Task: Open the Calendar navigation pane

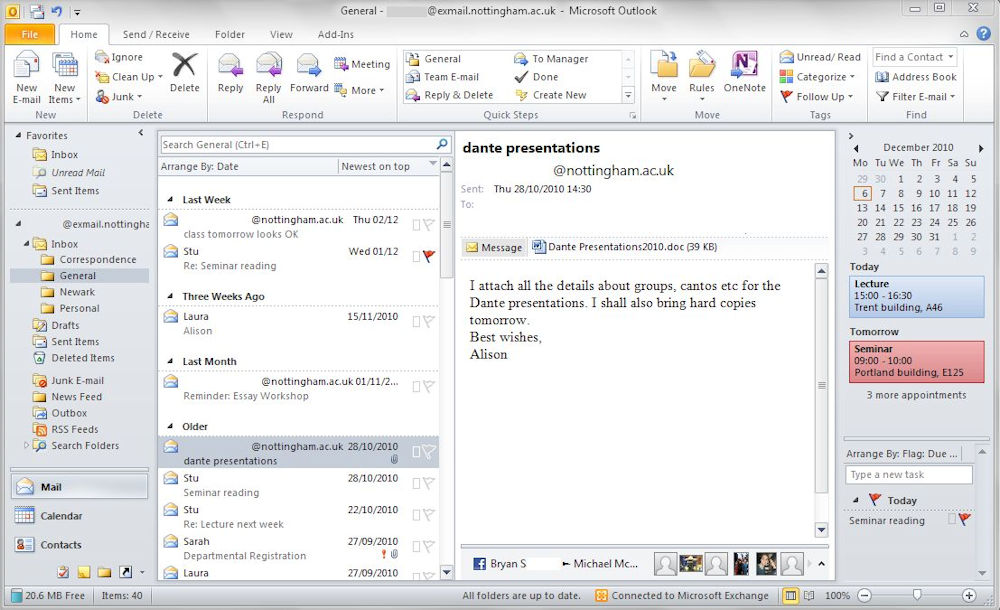Action: (x=61, y=516)
